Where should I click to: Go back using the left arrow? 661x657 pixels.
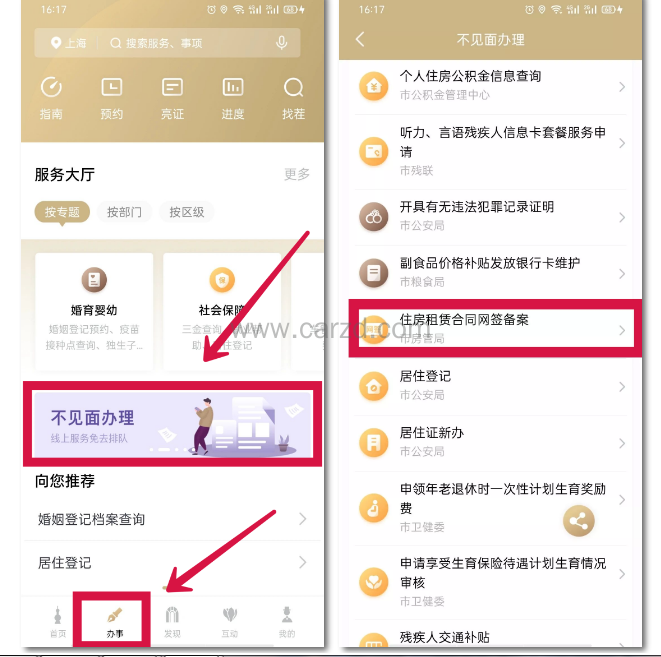click(x=360, y=40)
